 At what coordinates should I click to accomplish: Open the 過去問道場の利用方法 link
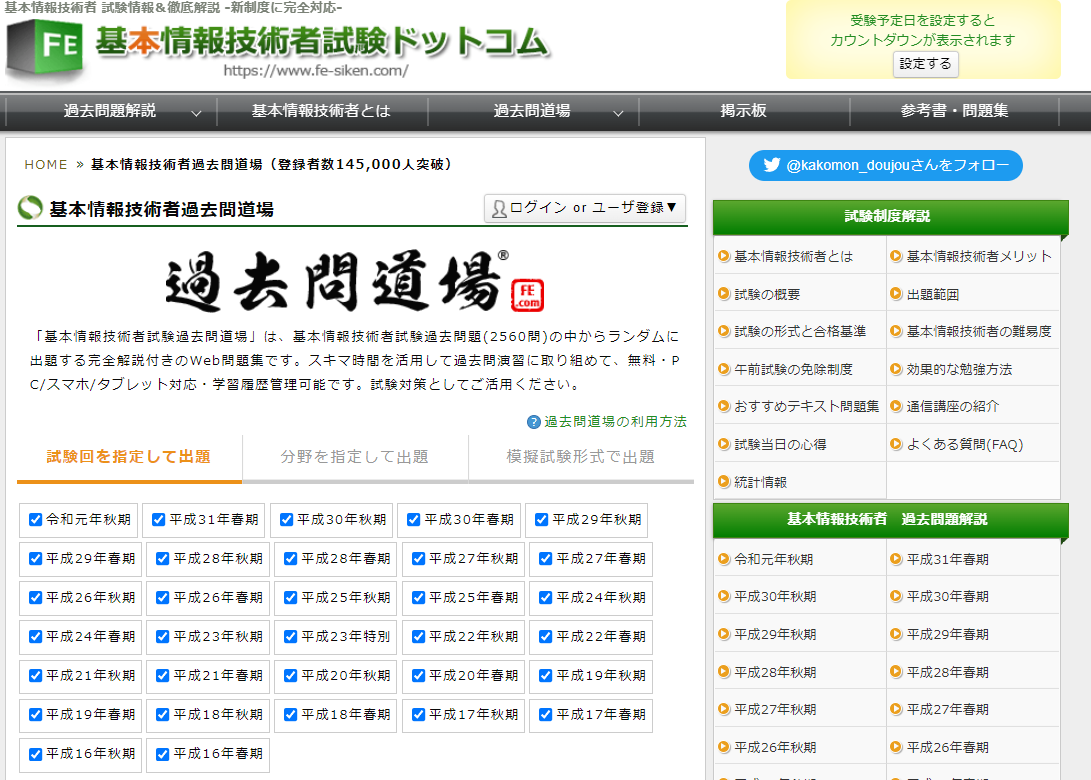615,422
